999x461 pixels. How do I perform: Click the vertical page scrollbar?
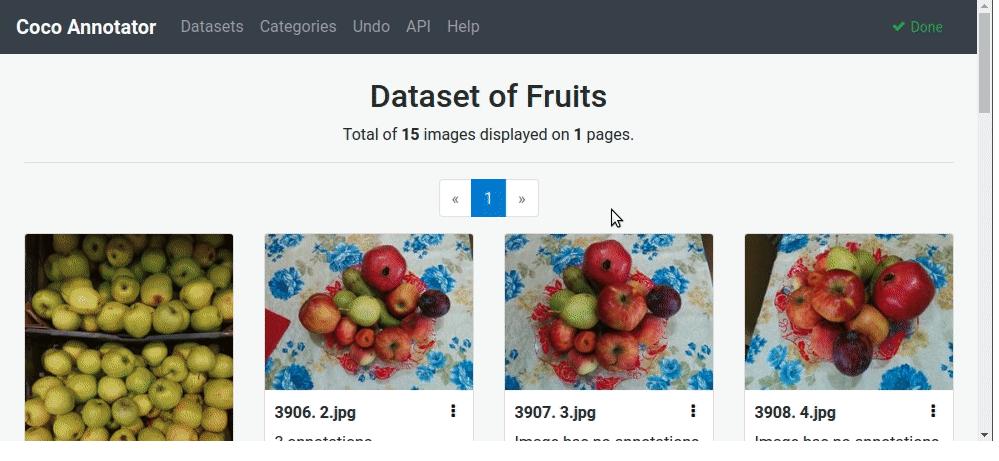point(985,250)
